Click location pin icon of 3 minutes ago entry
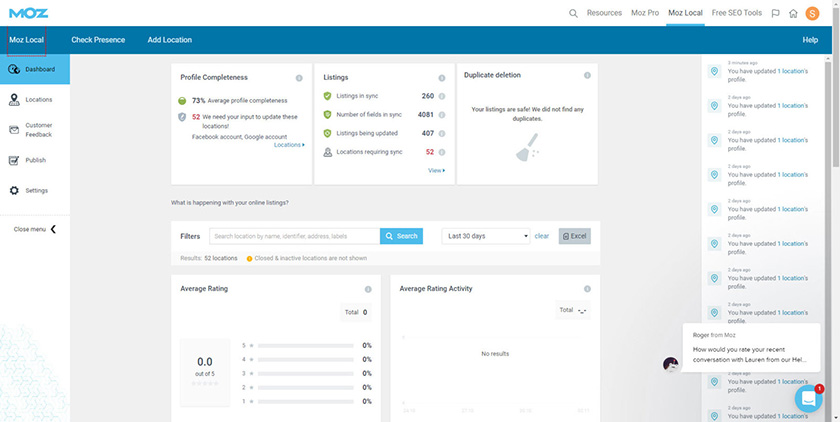 point(714,71)
